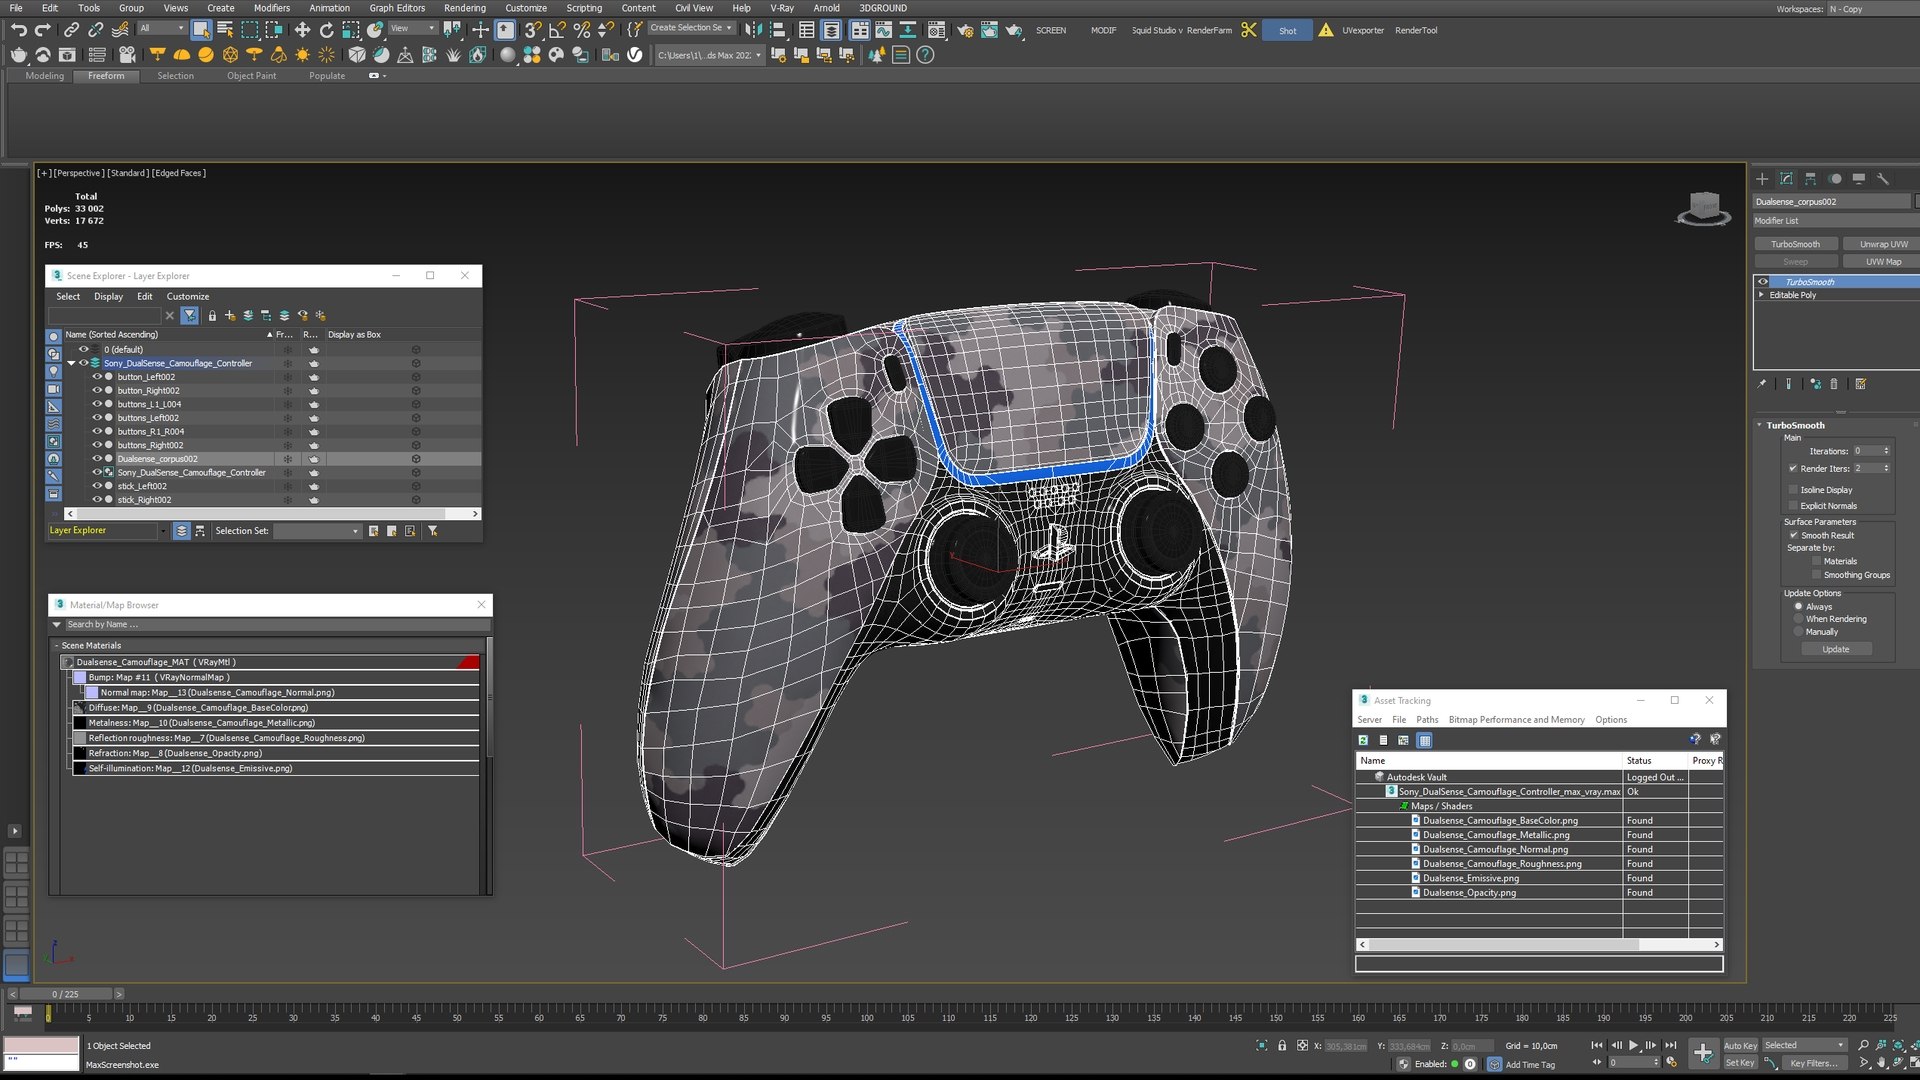Screen dimensions: 1920x1080
Task: Remove modifier with the trash icon
Action: pyautogui.click(x=1834, y=384)
